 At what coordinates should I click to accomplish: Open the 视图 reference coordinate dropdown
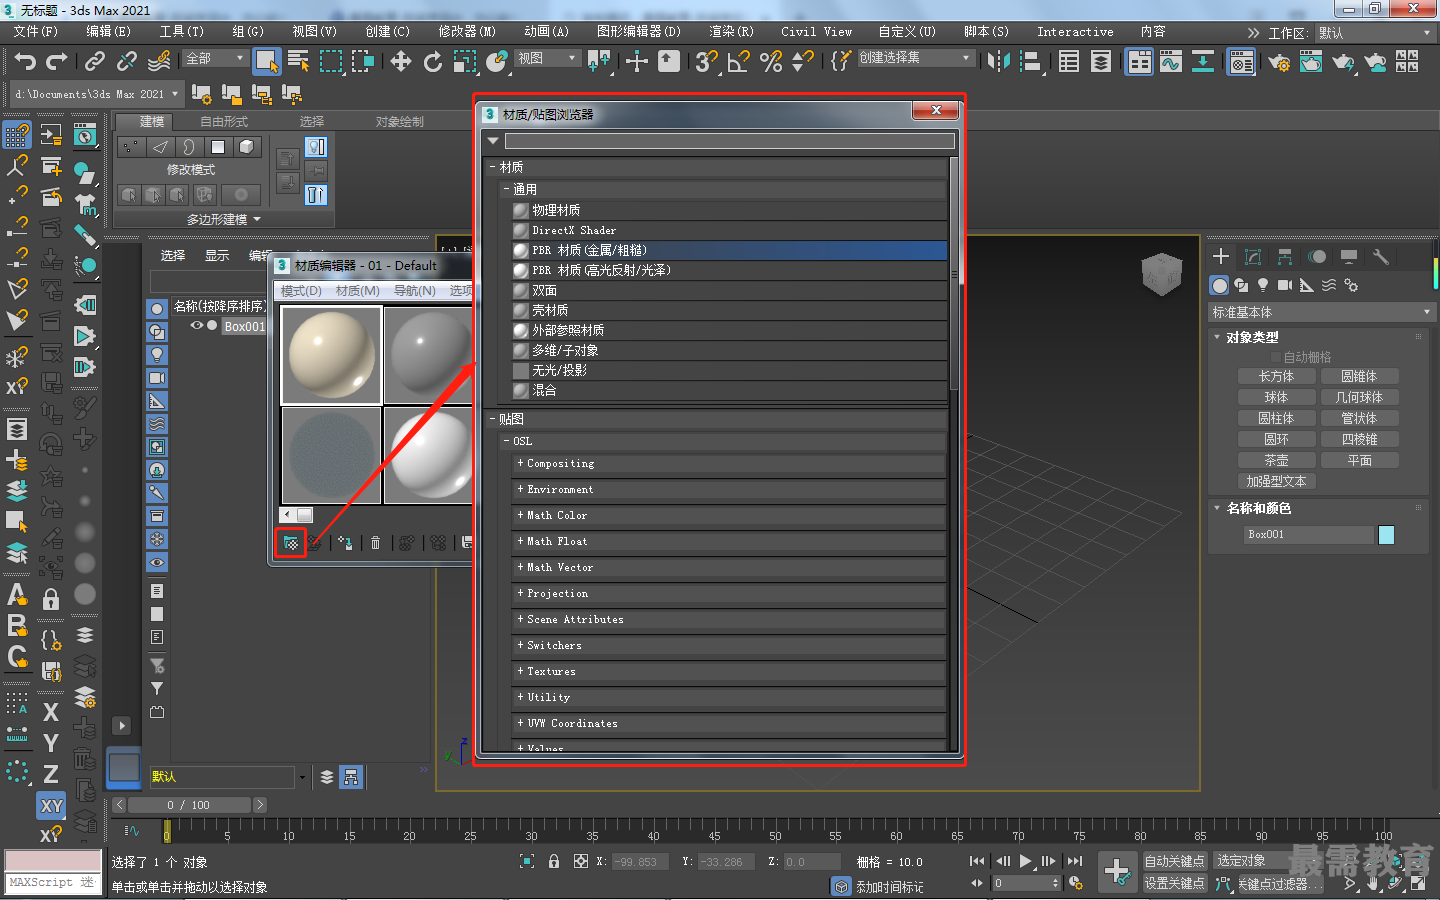(x=546, y=59)
